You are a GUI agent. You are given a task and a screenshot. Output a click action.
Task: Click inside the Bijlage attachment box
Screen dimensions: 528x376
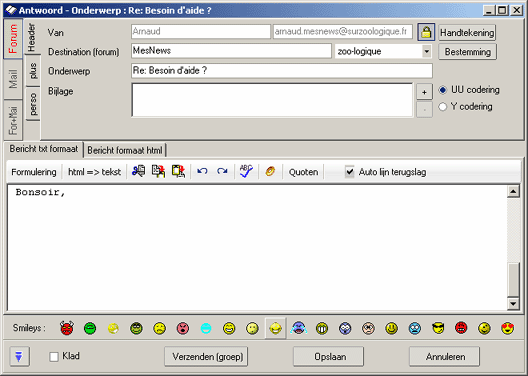(x=272, y=100)
